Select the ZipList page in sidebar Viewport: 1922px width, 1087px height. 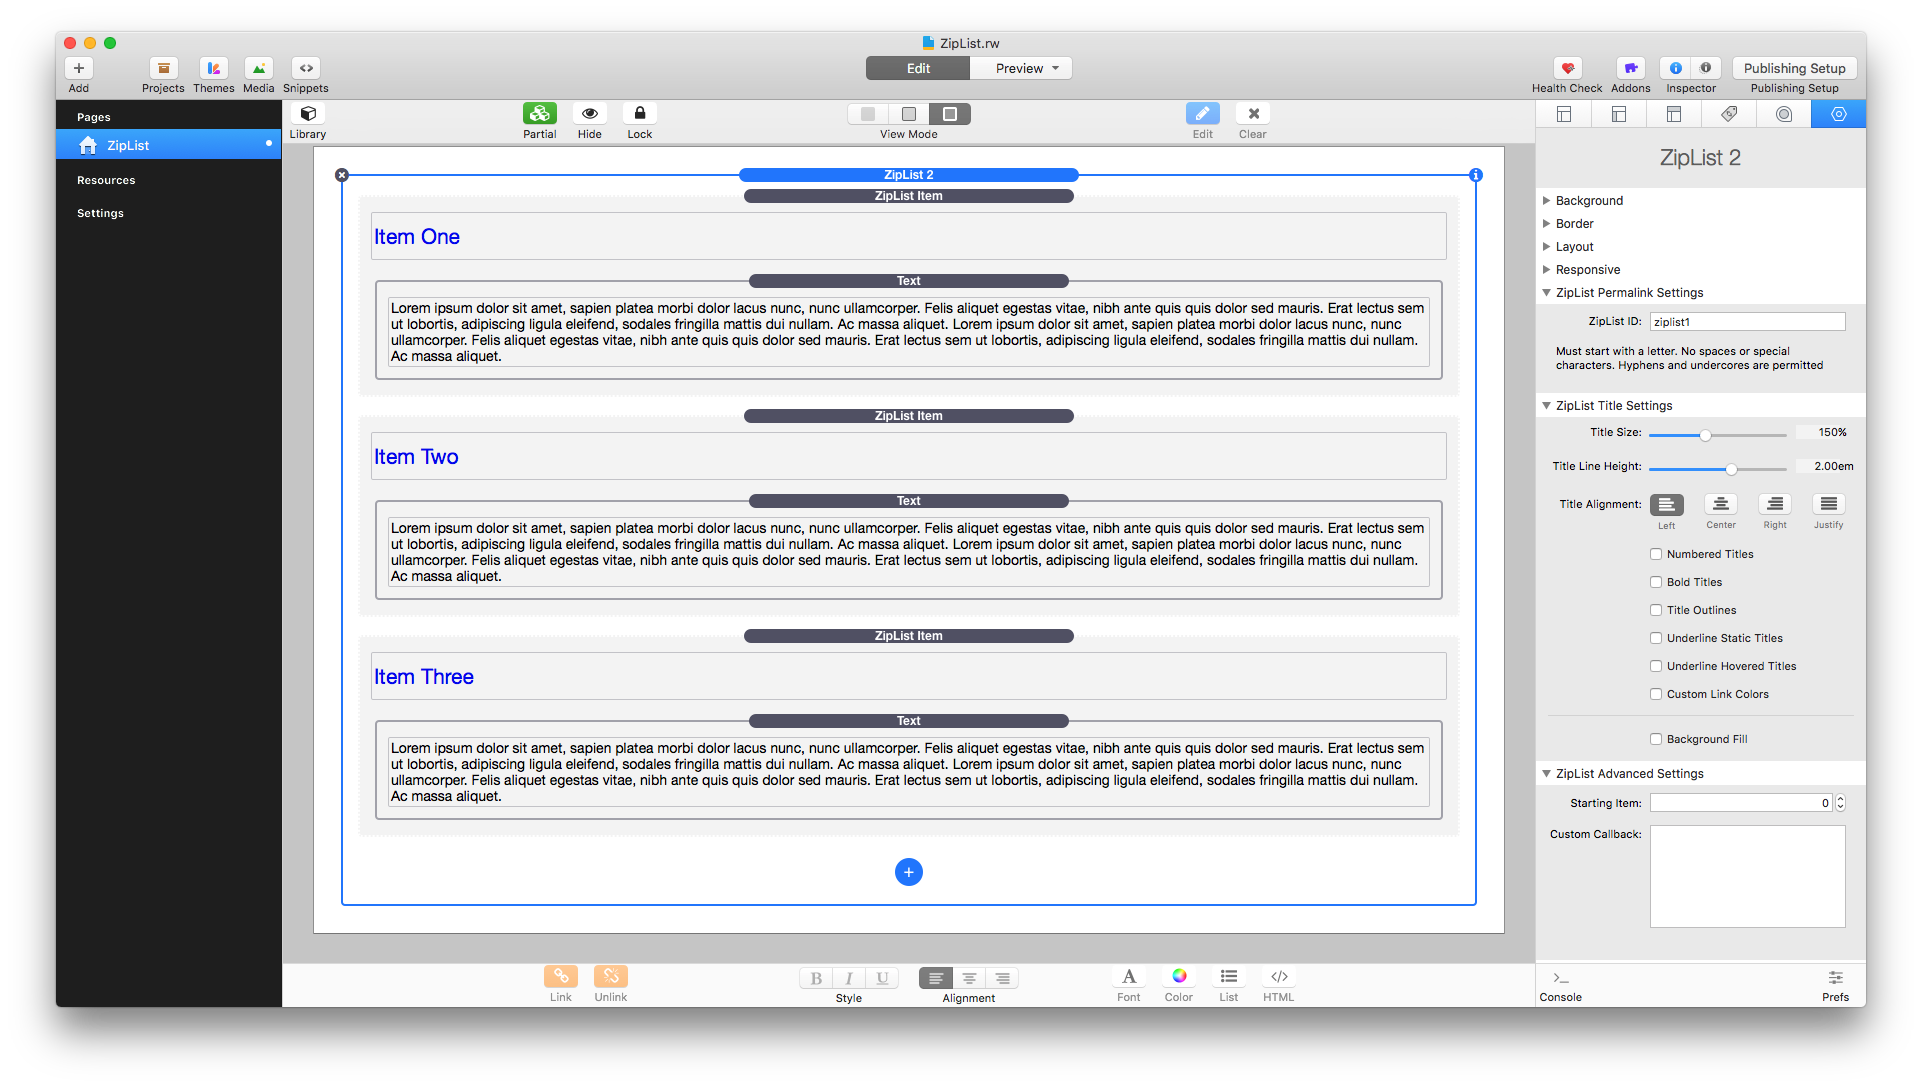point(128,145)
